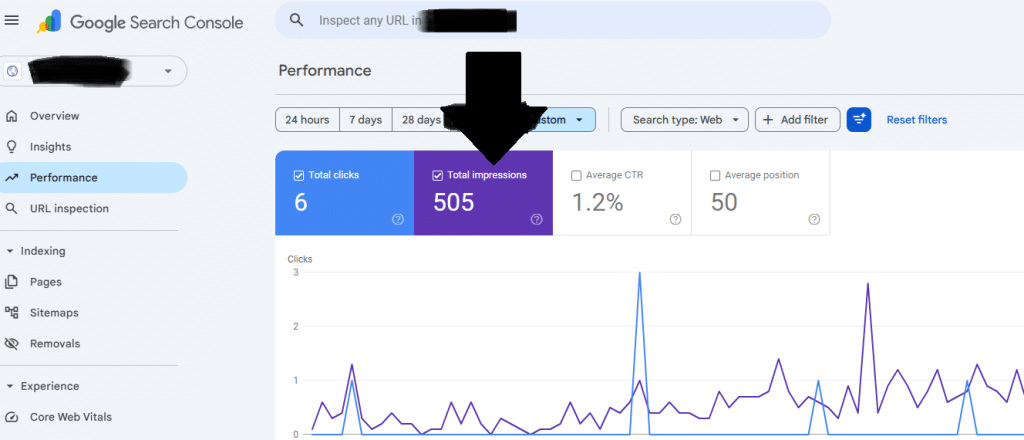This screenshot has width=1024, height=440.
Task: Click the globe property icon
Action: click(x=12, y=71)
